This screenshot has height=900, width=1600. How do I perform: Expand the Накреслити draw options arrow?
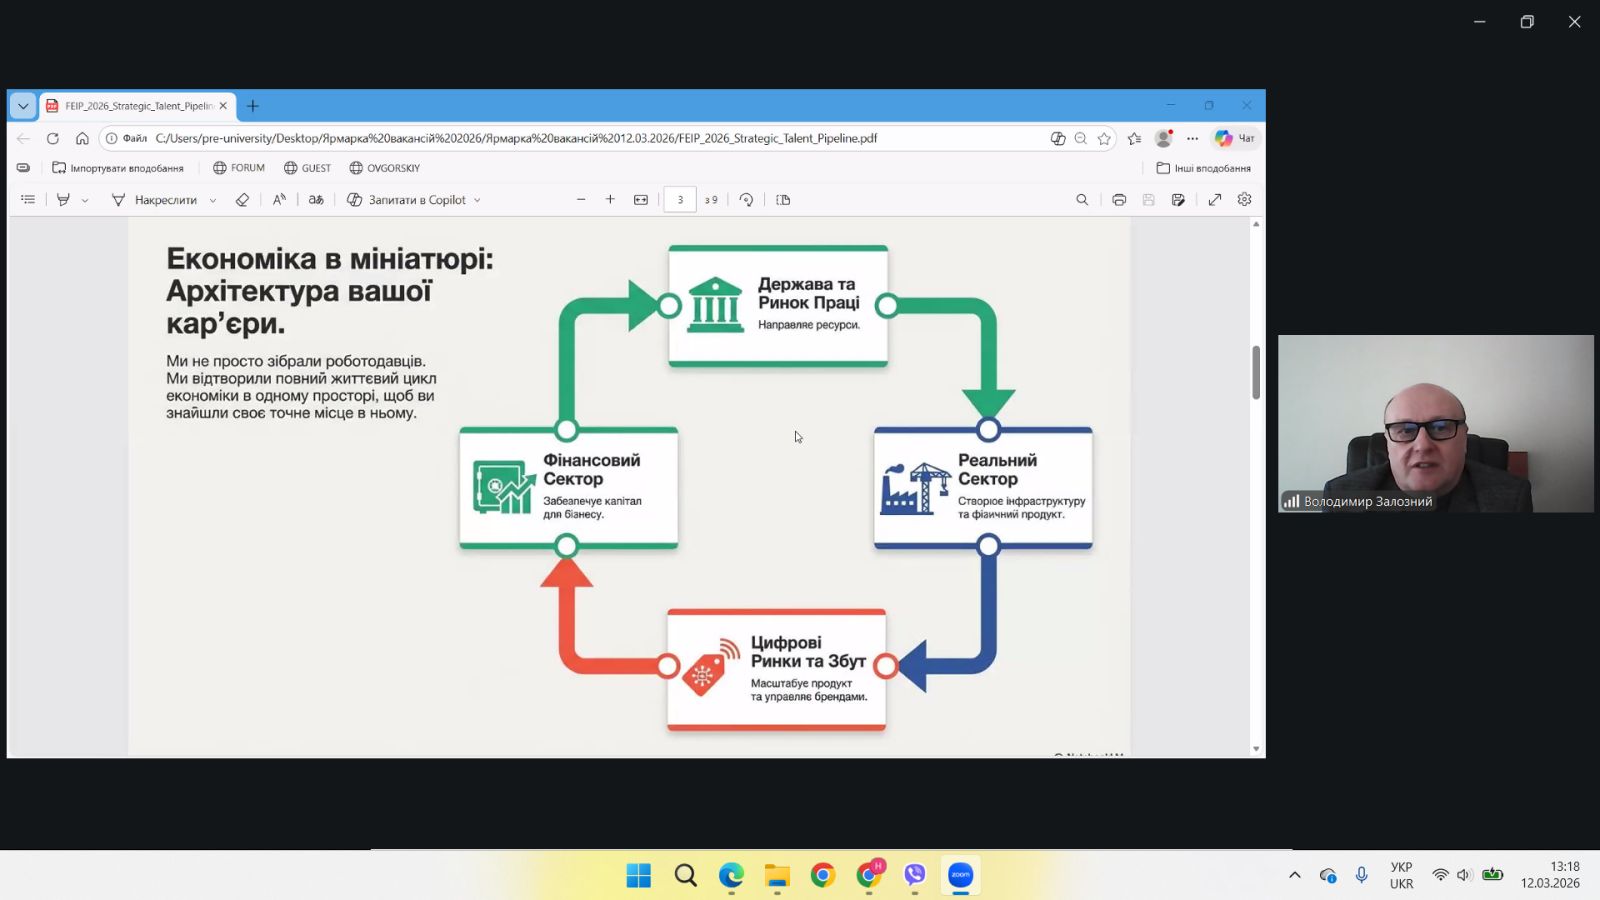point(213,201)
